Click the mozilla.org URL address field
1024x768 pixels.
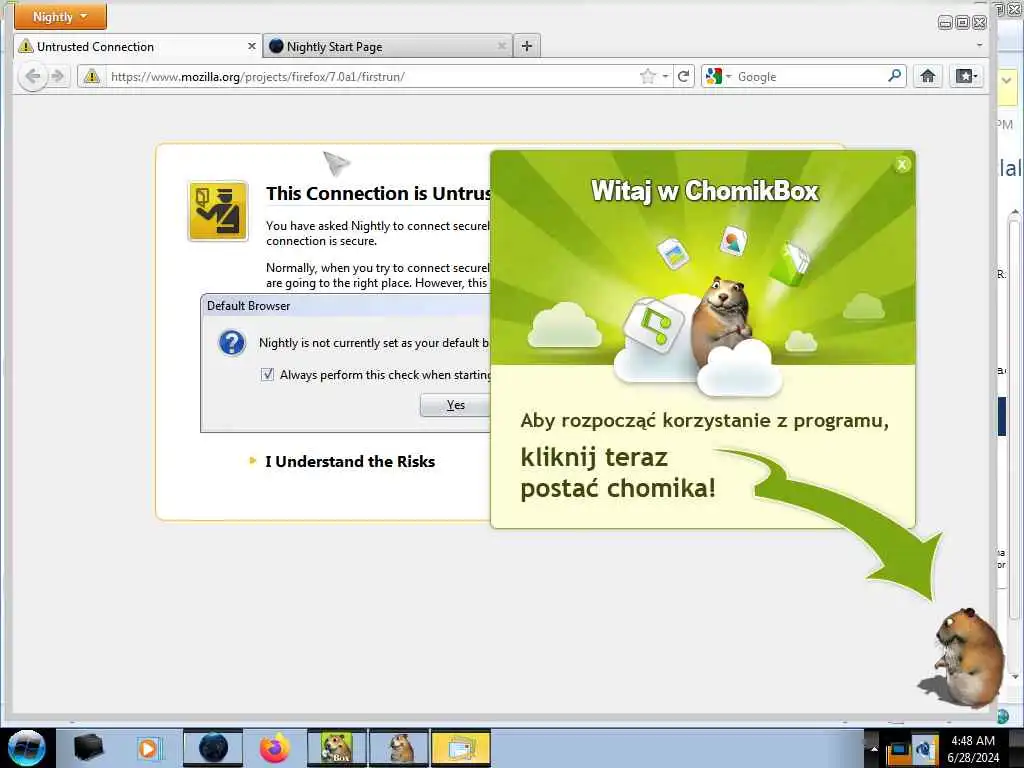pyautogui.click(x=372, y=76)
